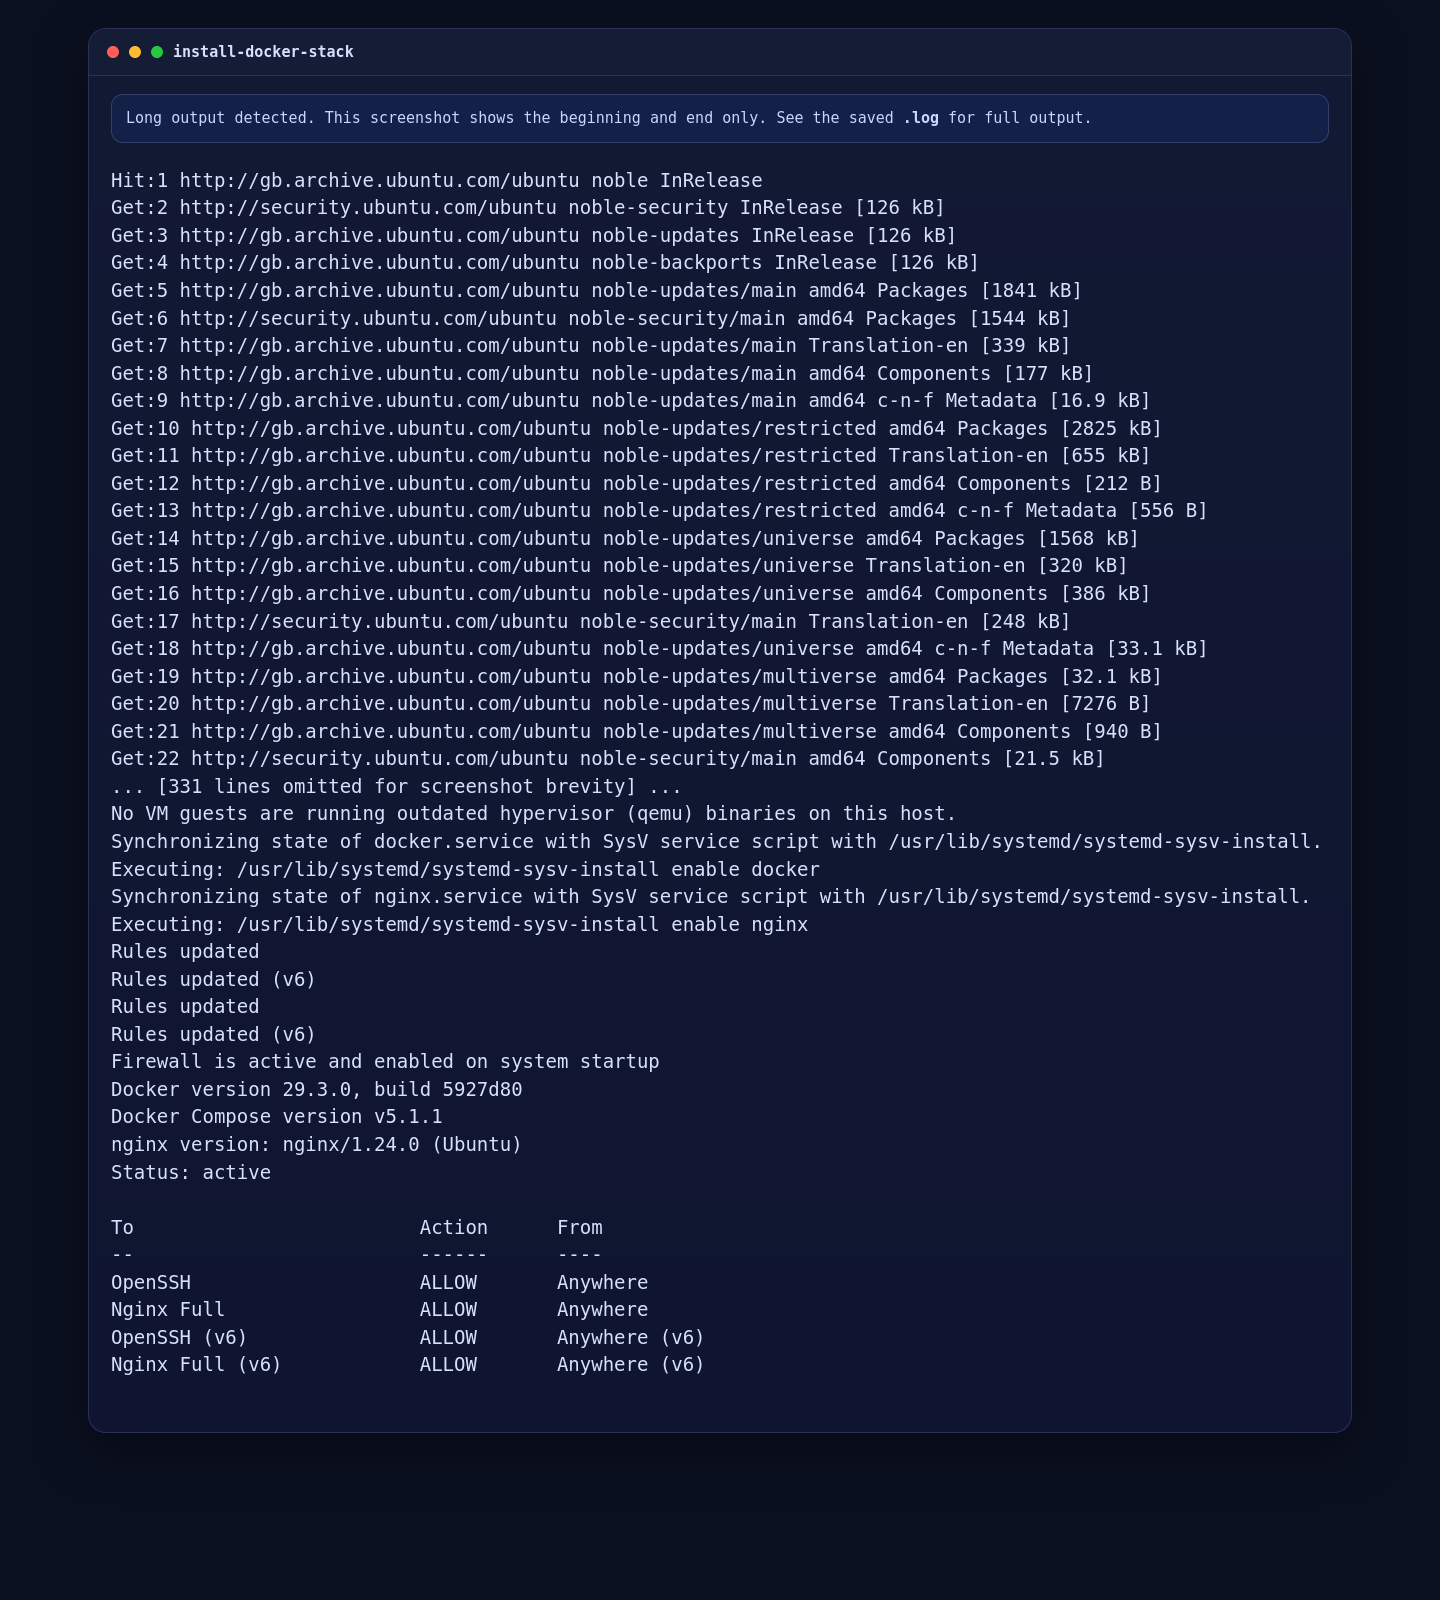Click the install-docker-stack window title
1440x1600 pixels.
tap(263, 52)
